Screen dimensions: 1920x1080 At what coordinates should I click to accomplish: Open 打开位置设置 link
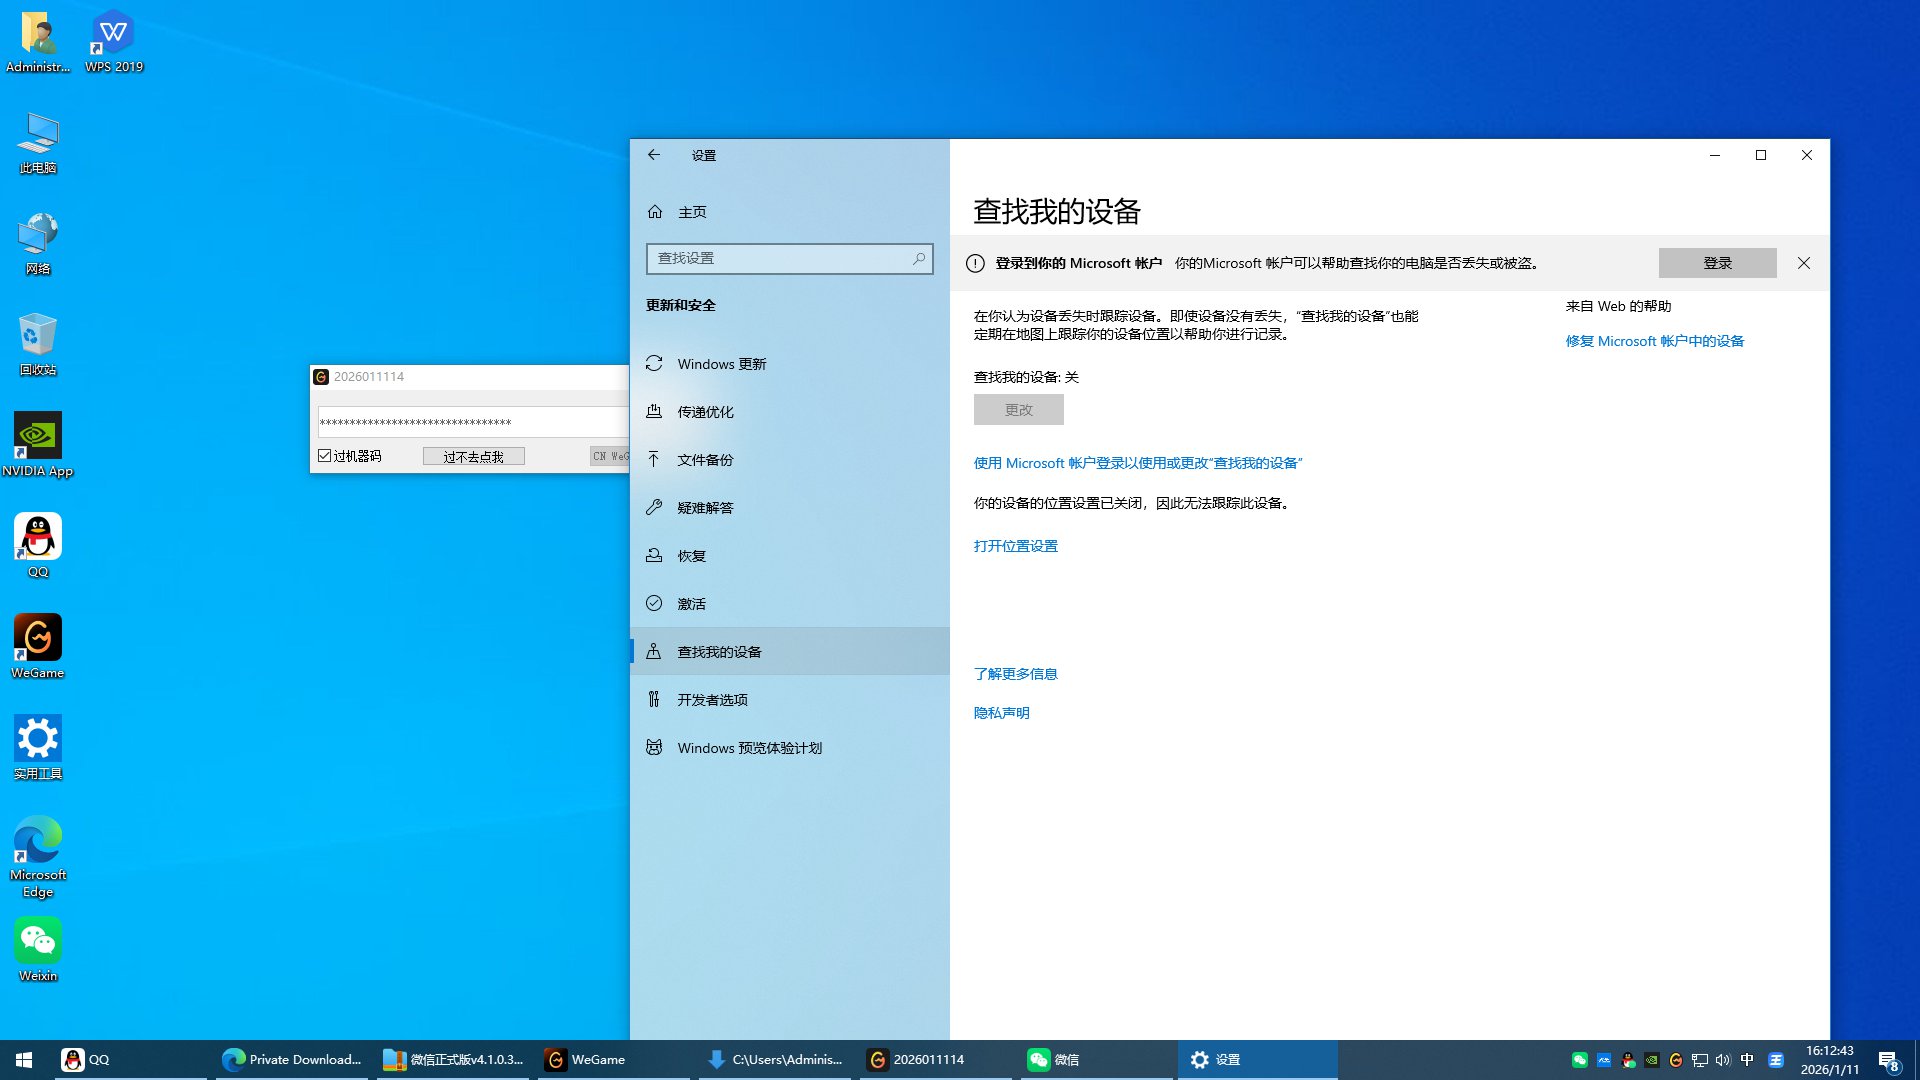(1015, 546)
